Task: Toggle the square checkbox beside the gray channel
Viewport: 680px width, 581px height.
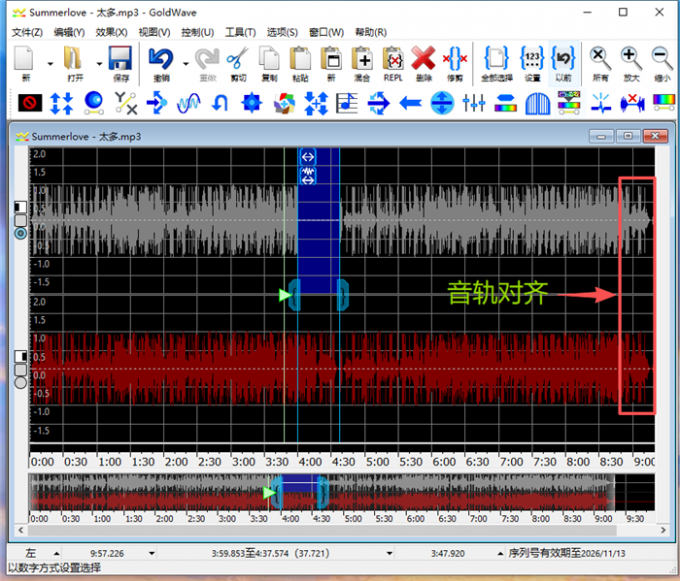Action: [x=21, y=220]
